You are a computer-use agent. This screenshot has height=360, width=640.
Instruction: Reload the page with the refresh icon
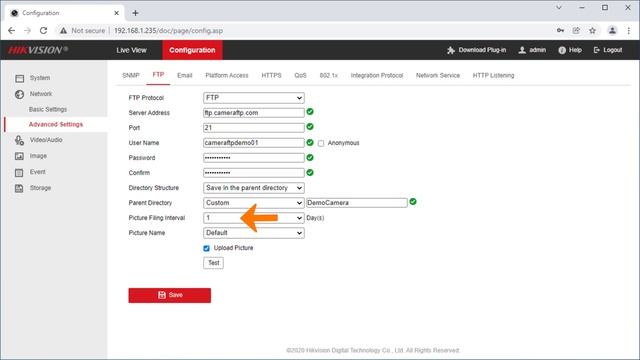coord(43,31)
